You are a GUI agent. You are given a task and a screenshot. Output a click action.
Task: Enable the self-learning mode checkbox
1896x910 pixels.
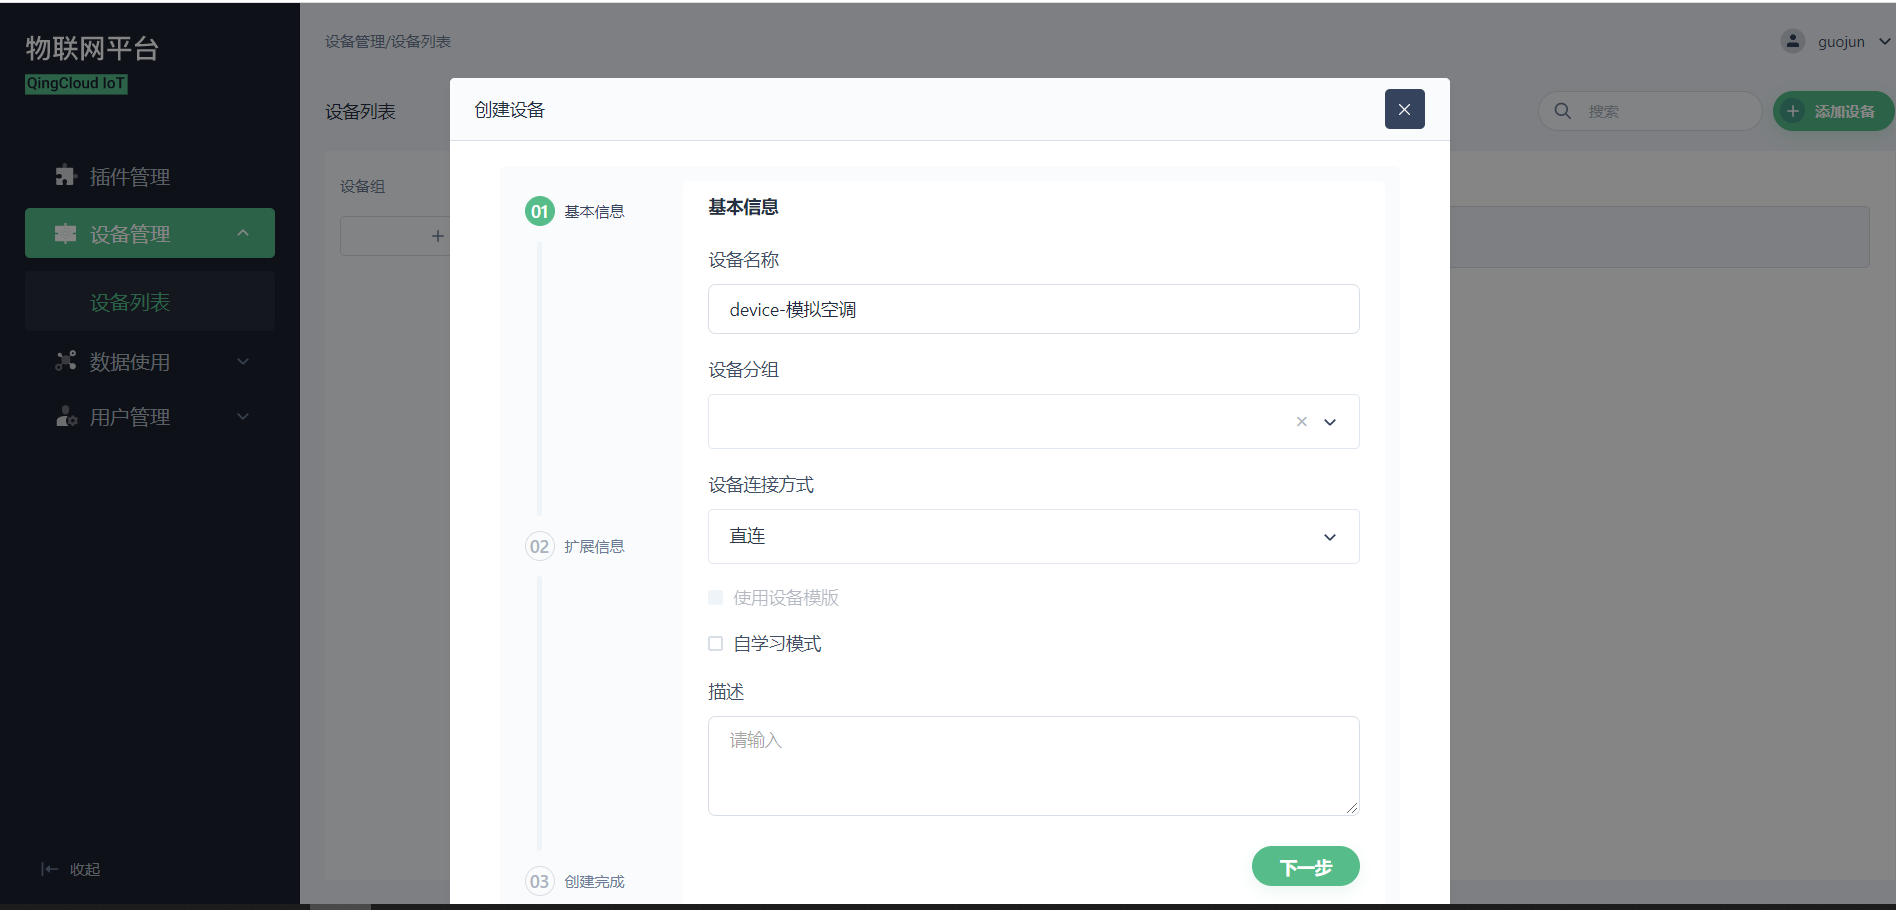pos(716,644)
